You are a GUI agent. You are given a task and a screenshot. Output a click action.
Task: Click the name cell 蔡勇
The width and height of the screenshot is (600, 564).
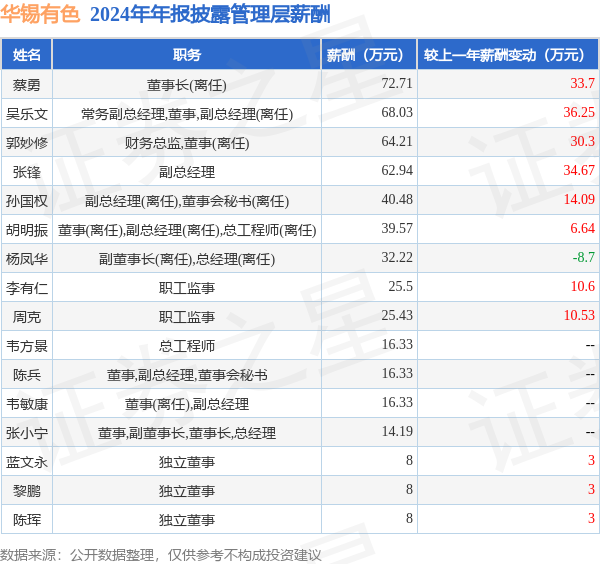[26, 85]
